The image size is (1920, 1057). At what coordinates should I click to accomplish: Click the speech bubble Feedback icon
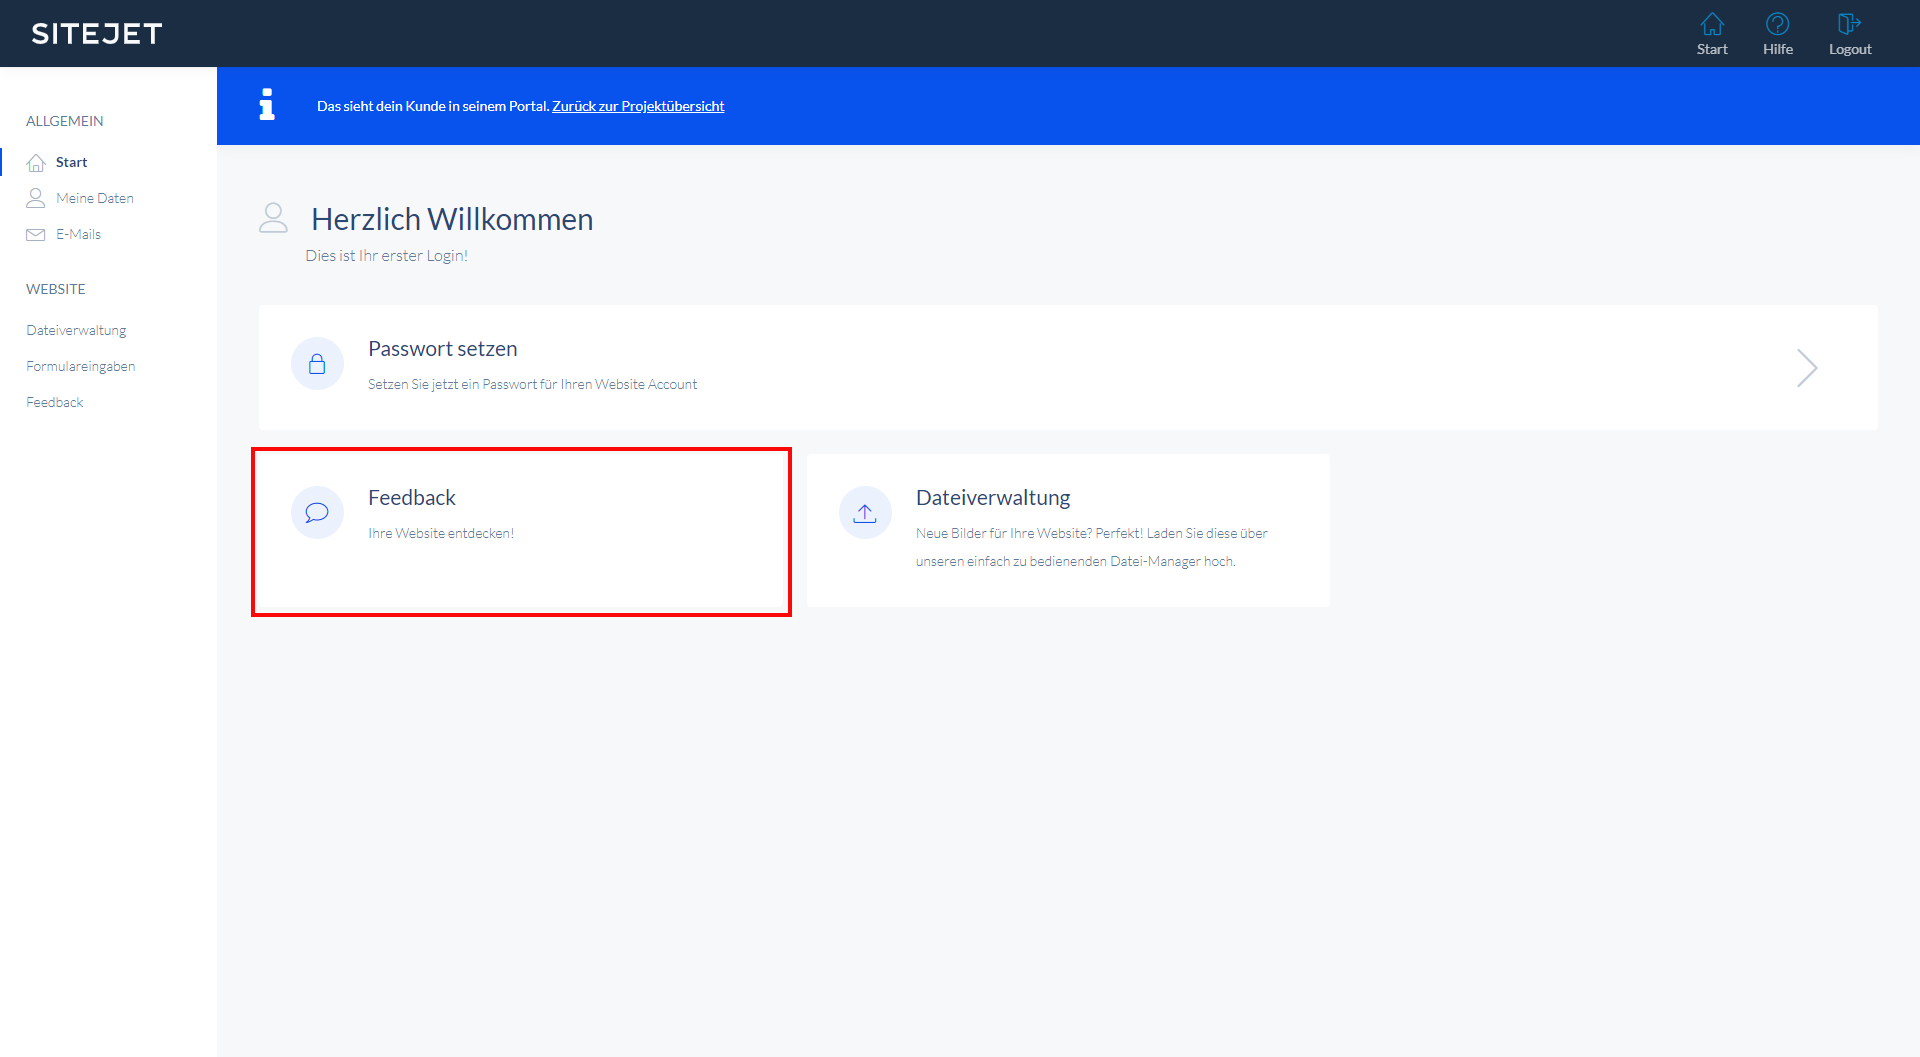click(317, 513)
